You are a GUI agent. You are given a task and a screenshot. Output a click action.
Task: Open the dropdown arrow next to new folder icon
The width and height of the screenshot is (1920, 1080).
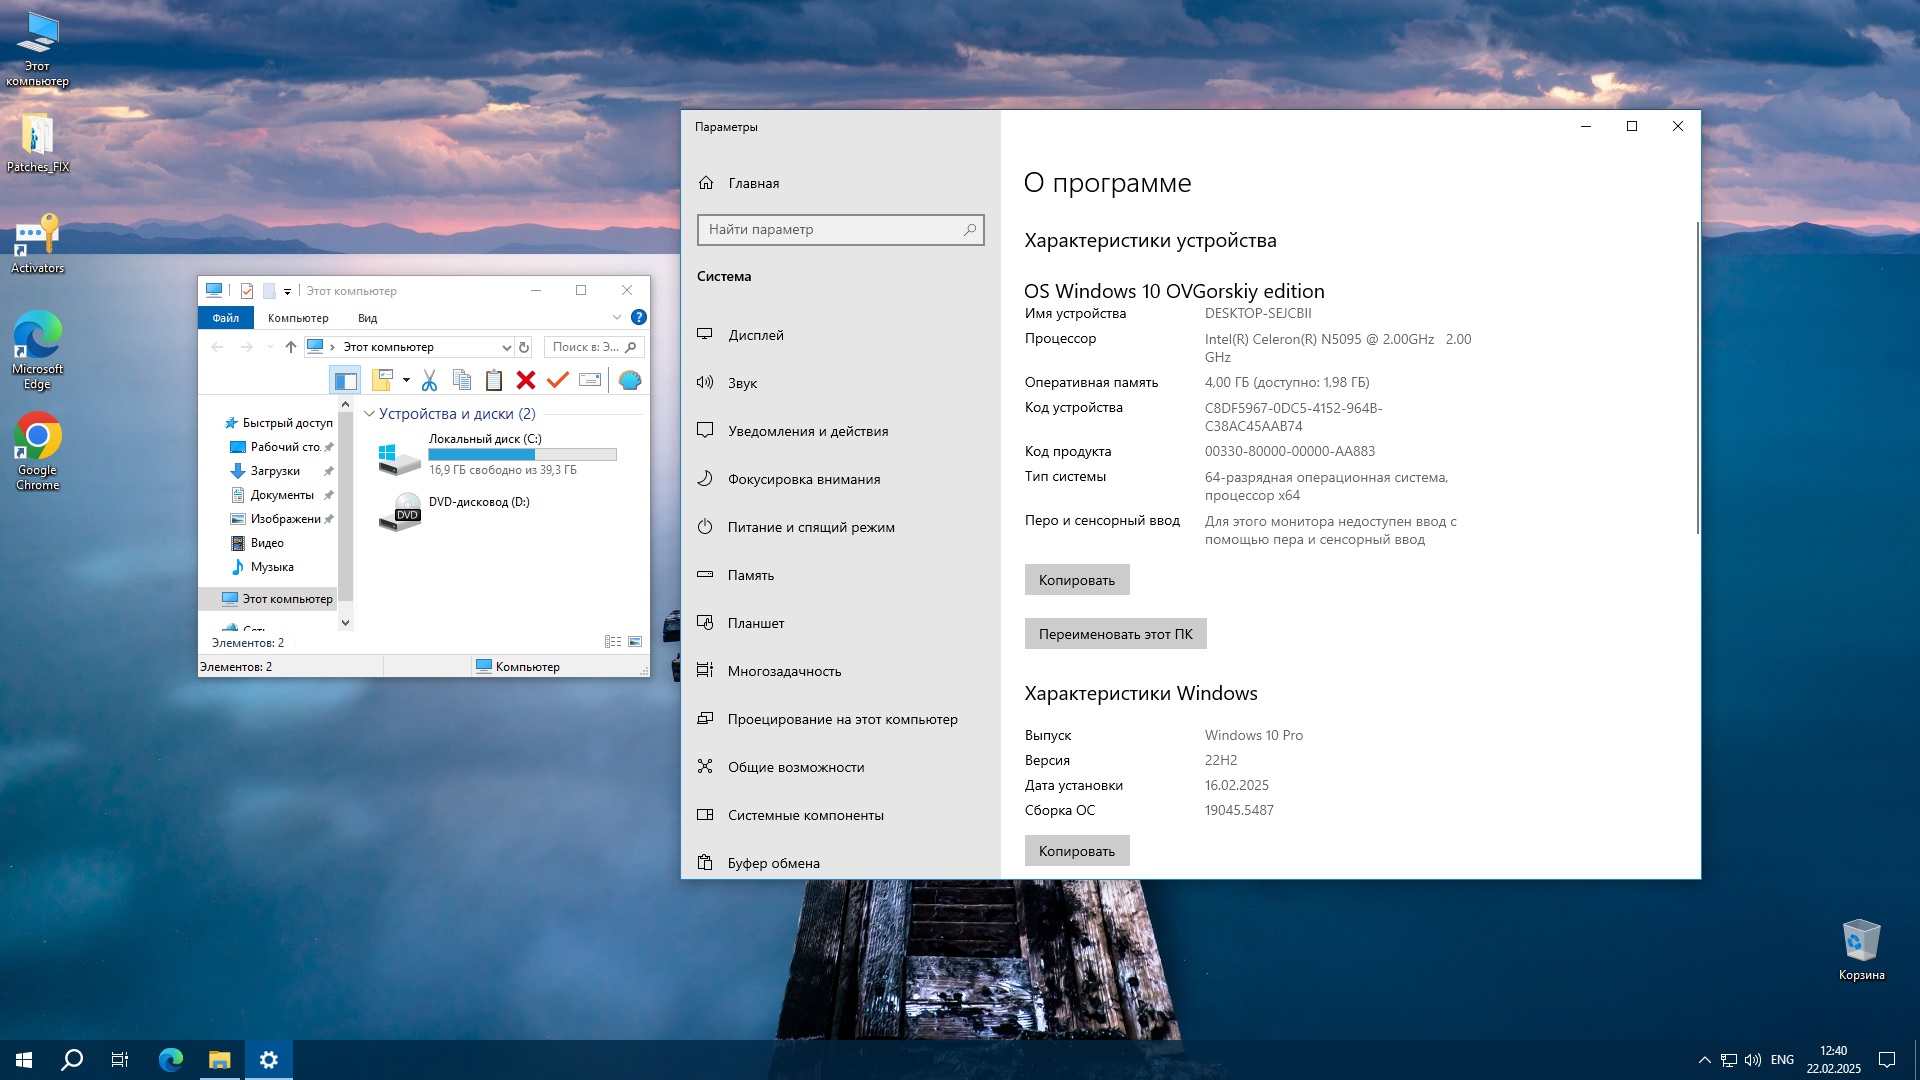click(406, 380)
